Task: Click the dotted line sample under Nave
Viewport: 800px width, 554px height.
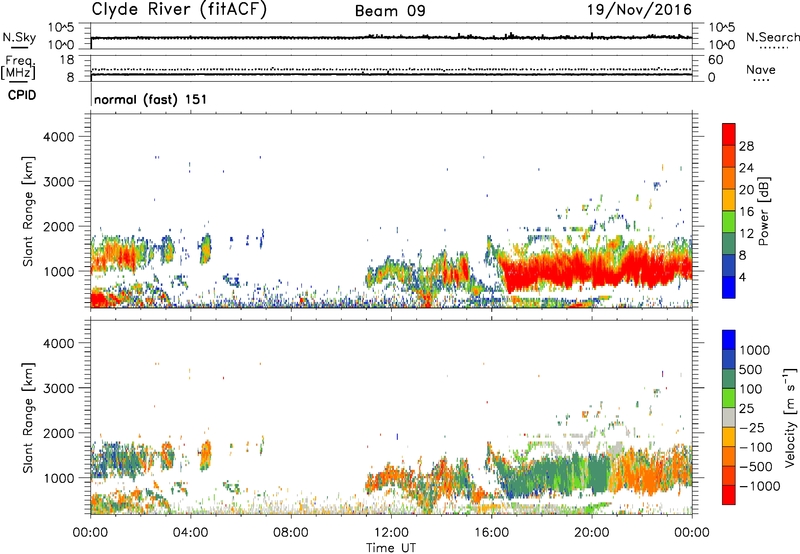Action: [x=761, y=80]
